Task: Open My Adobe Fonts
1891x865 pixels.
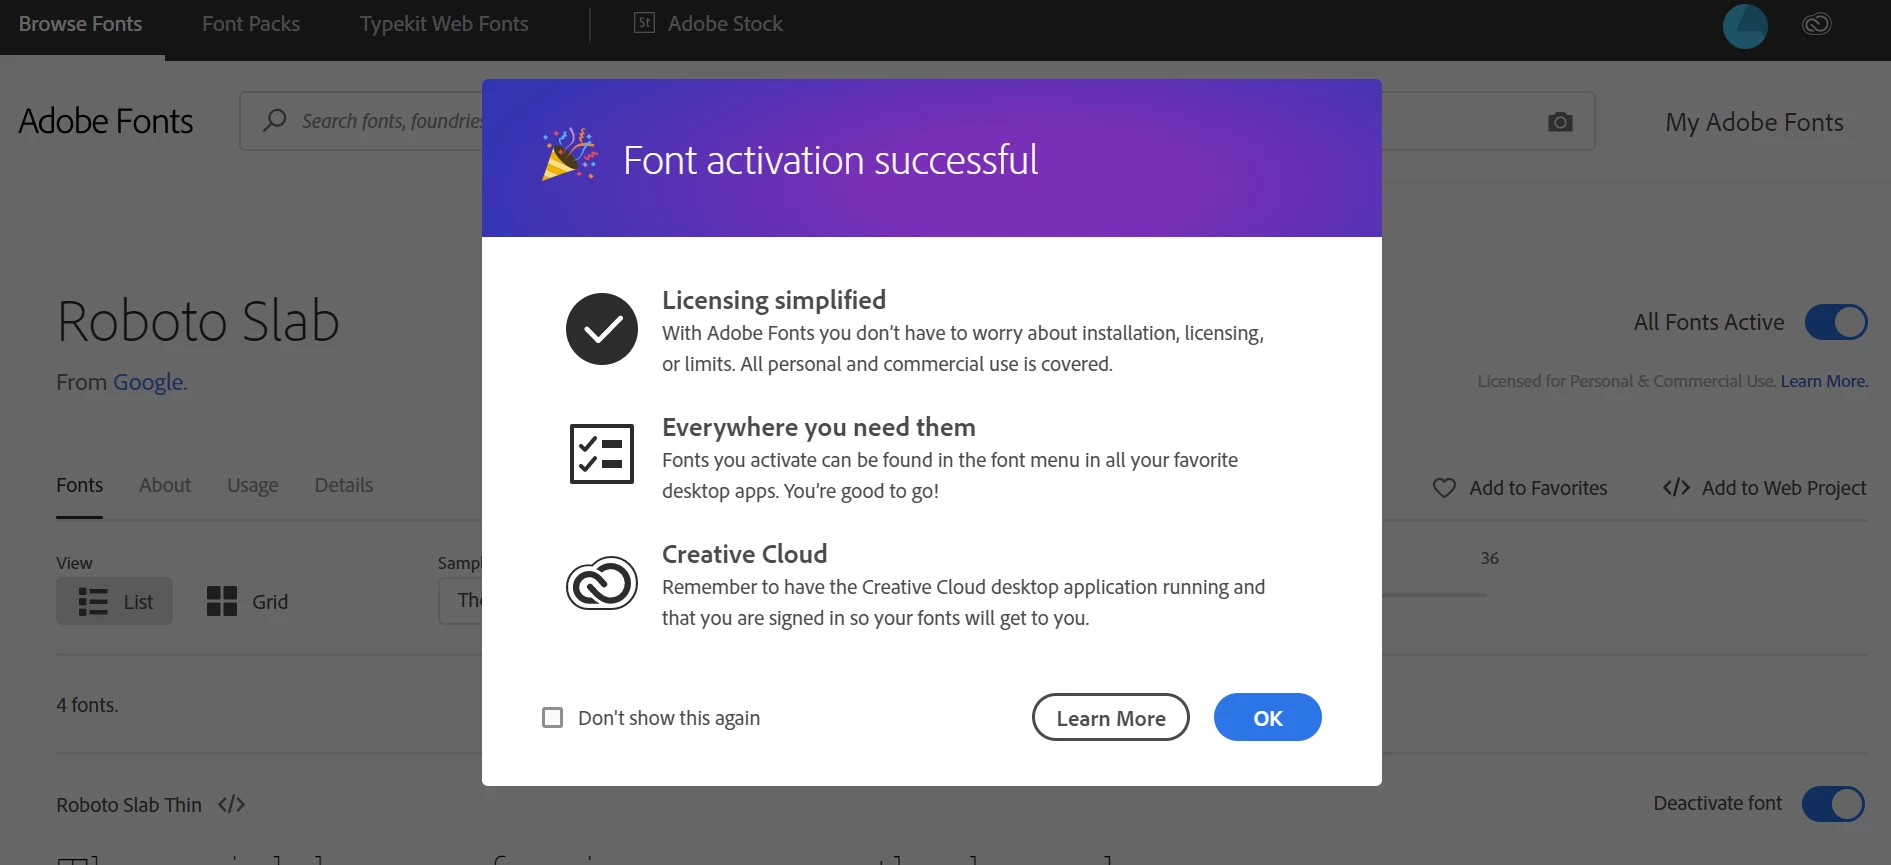Action: coord(1754,122)
